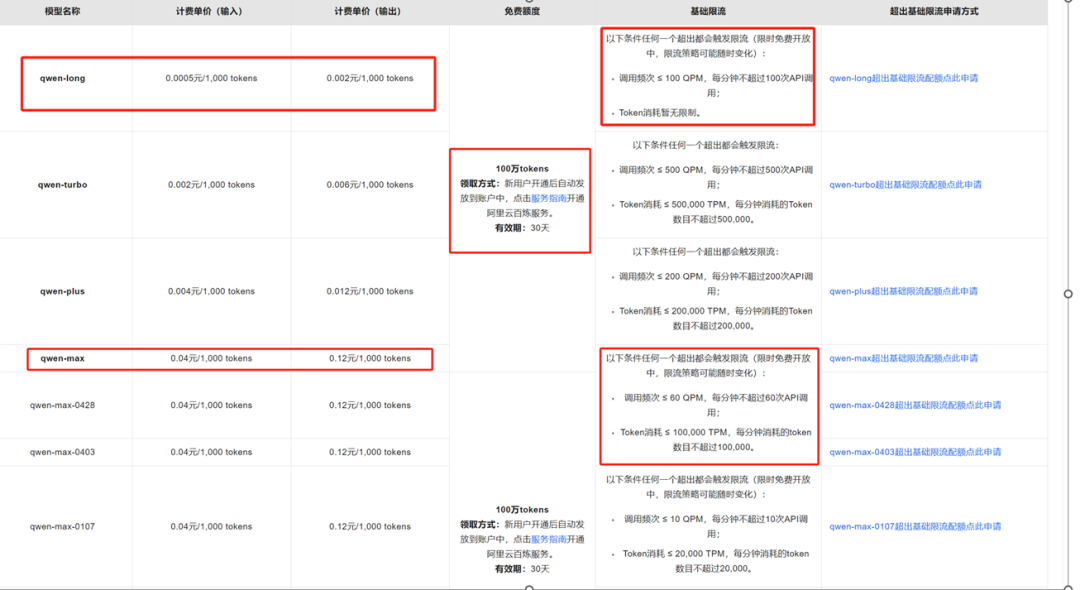
Task: Click the 计费单价（输入） column header
Action: [x=209, y=12]
